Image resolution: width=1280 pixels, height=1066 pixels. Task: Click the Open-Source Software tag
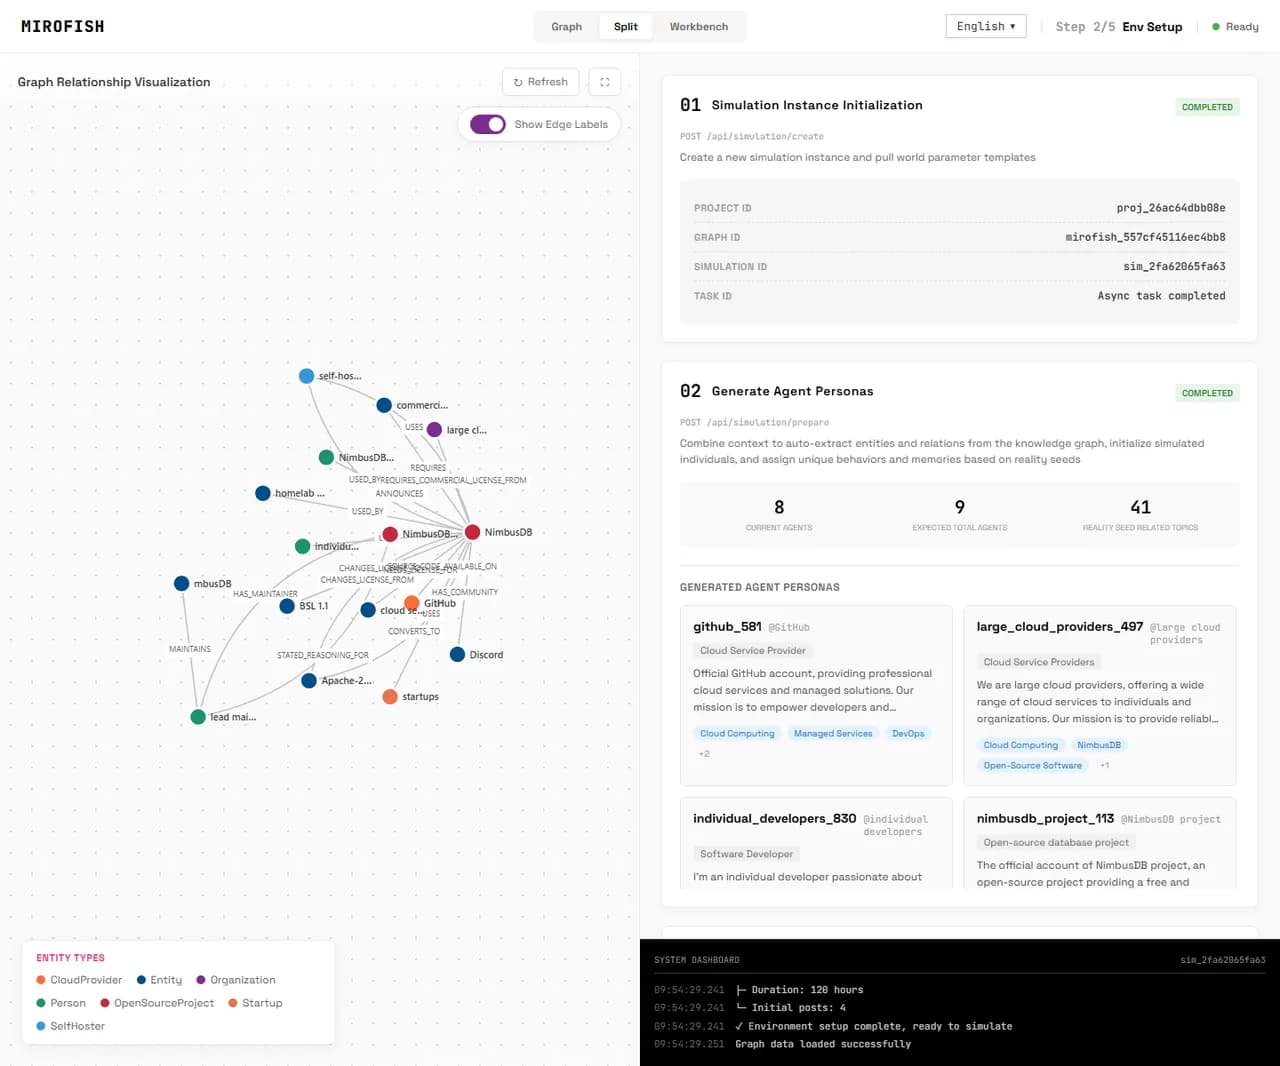[1032, 766]
